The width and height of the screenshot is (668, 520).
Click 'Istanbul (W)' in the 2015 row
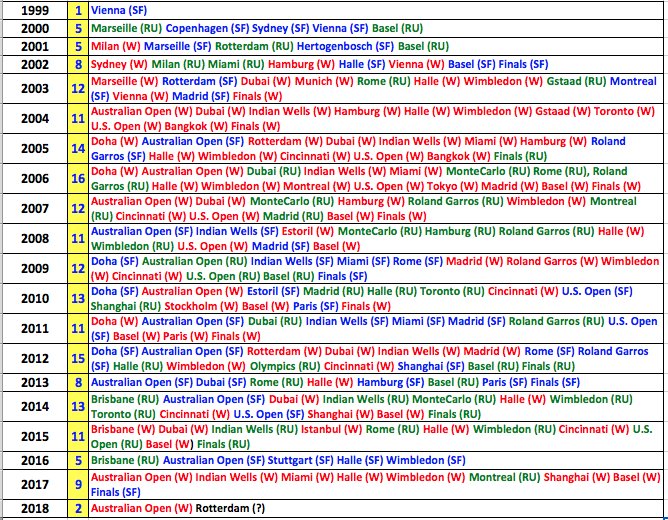tap(331, 429)
